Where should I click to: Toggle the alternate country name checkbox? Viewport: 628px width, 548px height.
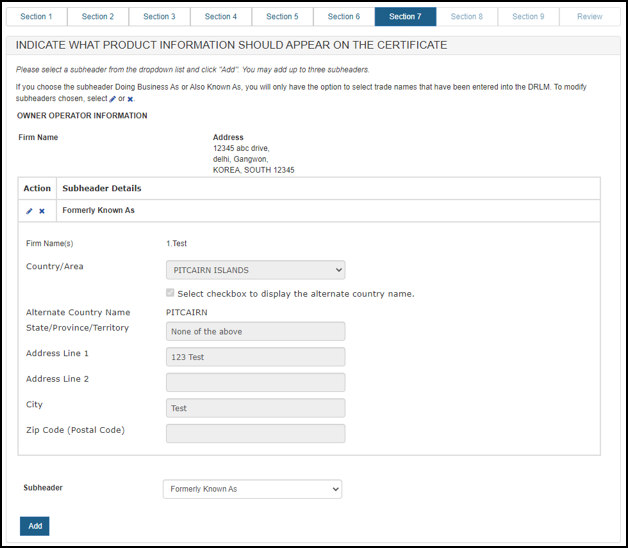pyautogui.click(x=171, y=293)
